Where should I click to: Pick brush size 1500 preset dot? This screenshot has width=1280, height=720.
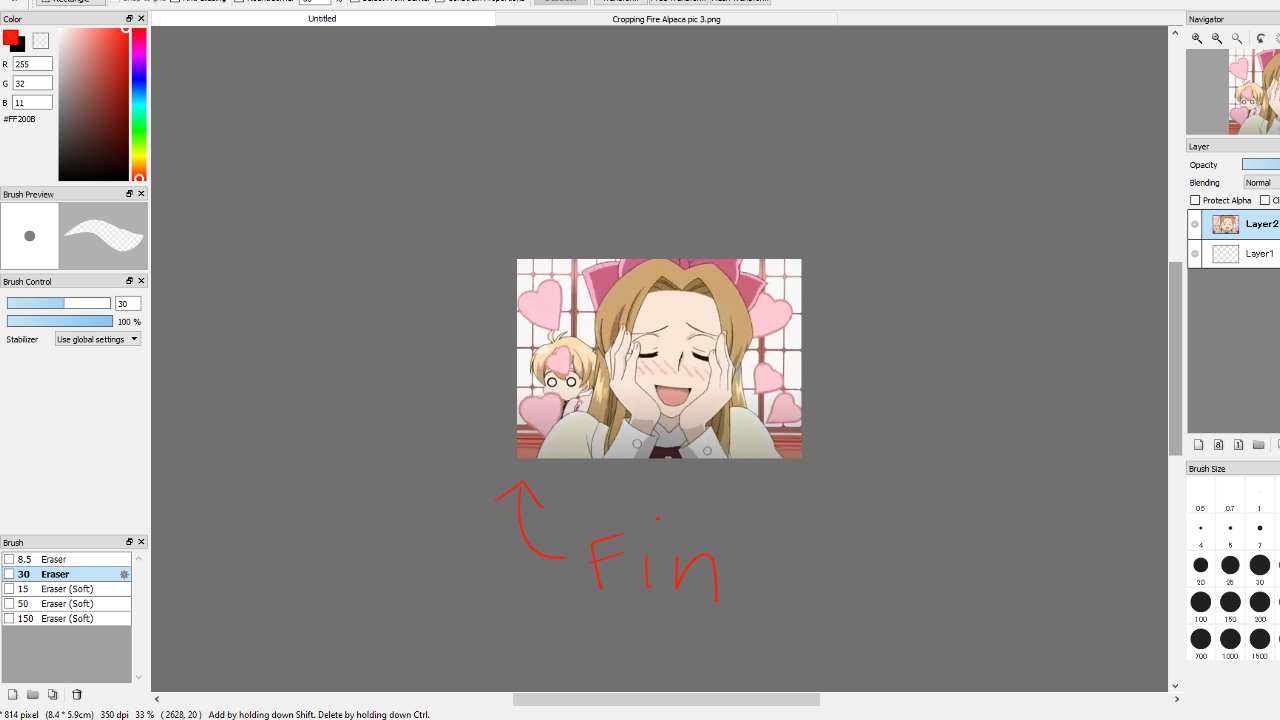coord(1260,639)
